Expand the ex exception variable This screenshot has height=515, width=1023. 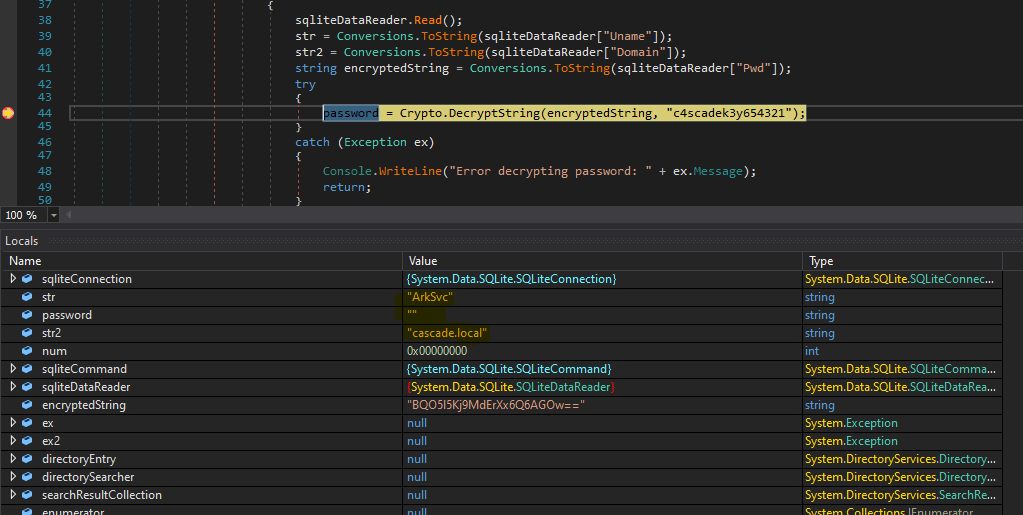pos(13,423)
